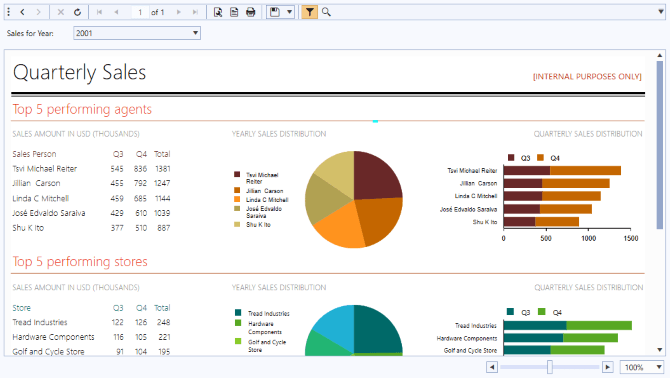The image size is (670, 378).
Task: Decrease zoom with the left arrow button
Action: [492, 367]
